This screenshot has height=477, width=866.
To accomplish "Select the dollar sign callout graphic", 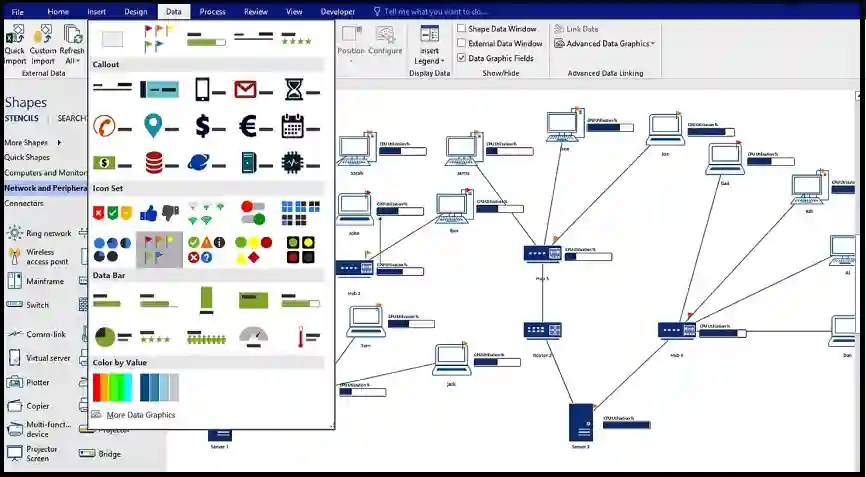I will pos(210,126).
